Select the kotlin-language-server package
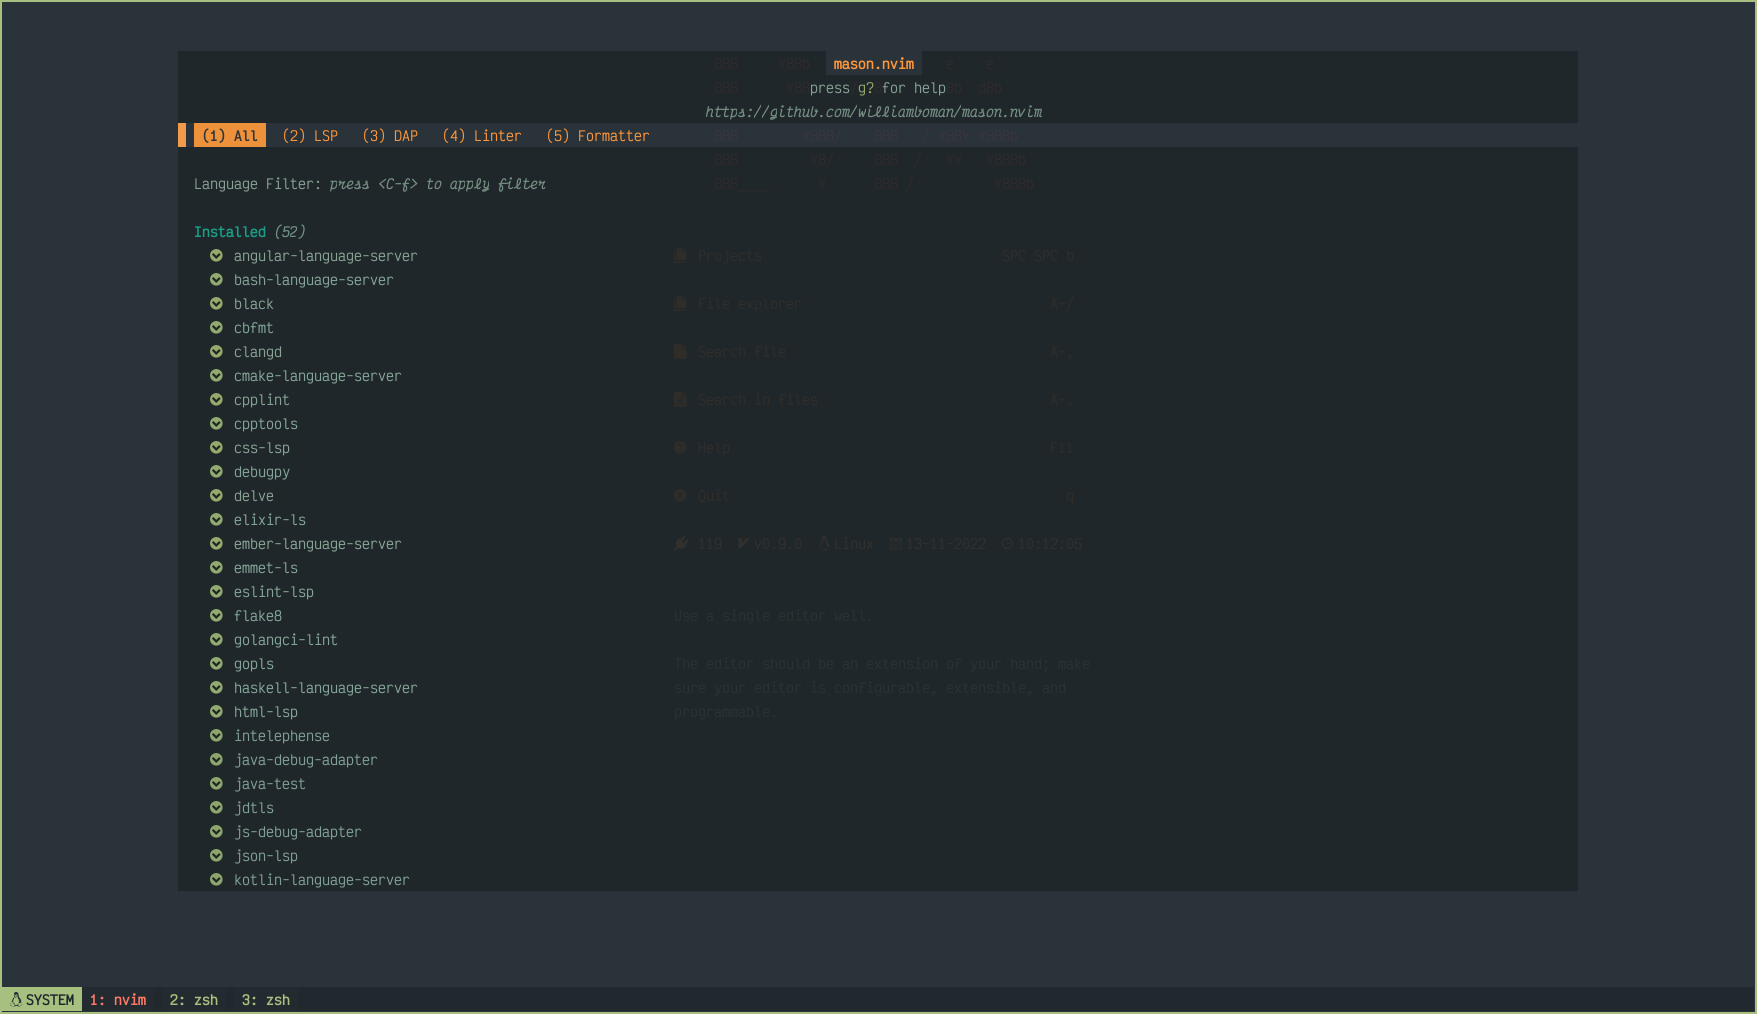The width and height of the screenshot is (1757, 1014). coord(322,880)
